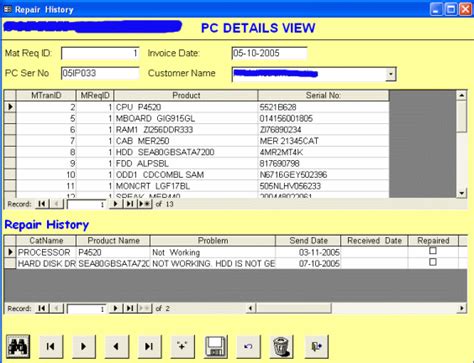This screenshot has height=363, width=474.
Task: Click the Invoice Date field
Action: (x=269, y=53)
